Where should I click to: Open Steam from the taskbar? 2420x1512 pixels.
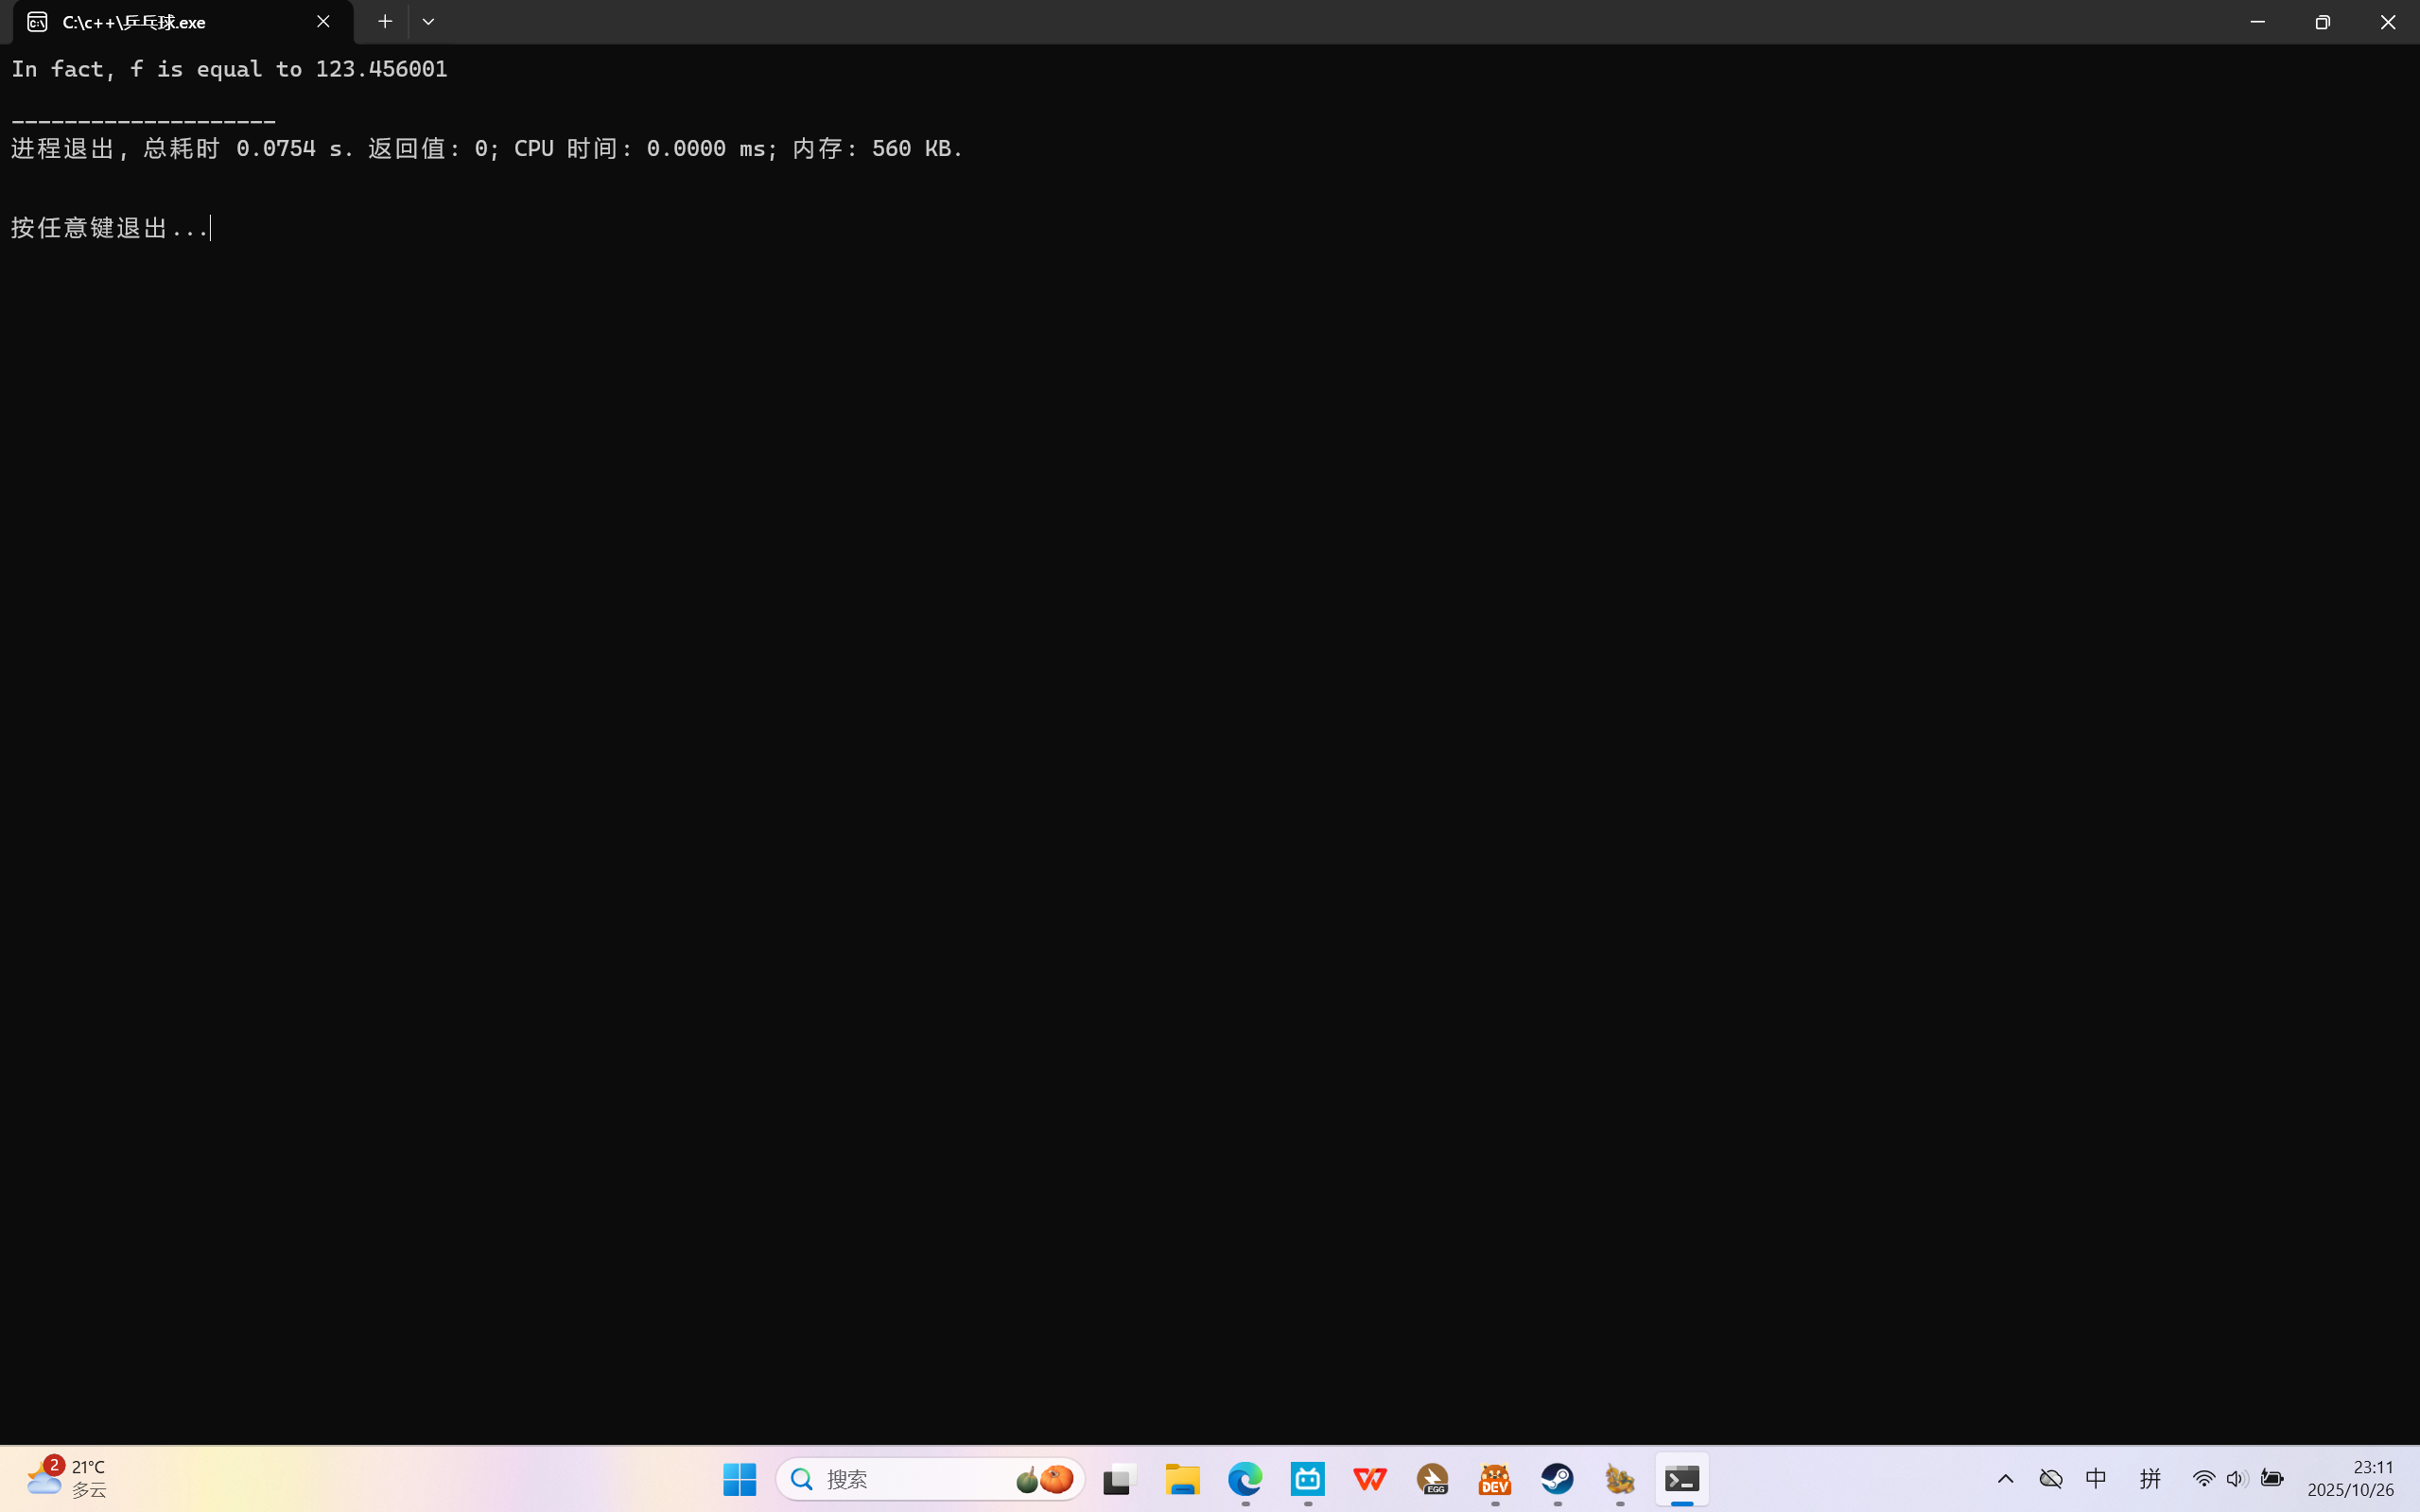pyautogui.click(x=1557, y=1478)
